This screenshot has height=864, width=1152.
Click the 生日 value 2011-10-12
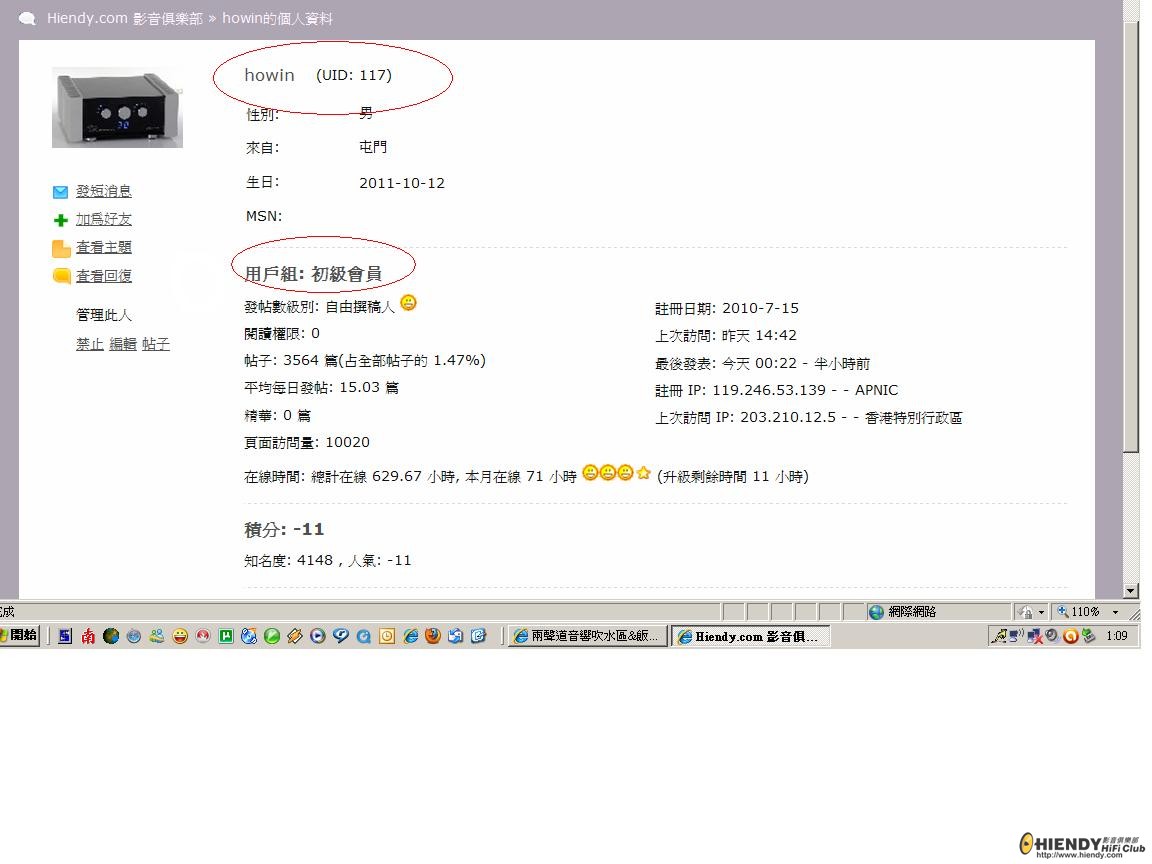click(x=402, y=183)
